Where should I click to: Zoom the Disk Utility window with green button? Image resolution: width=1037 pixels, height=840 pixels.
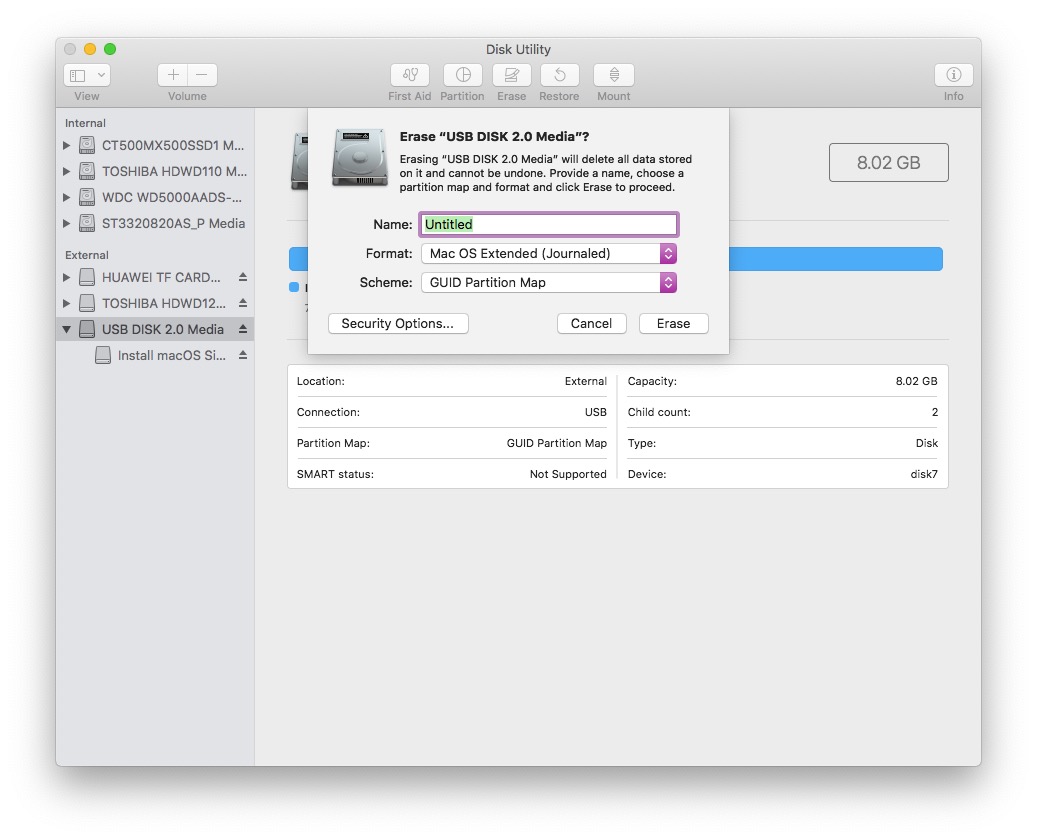click(110, 49)
